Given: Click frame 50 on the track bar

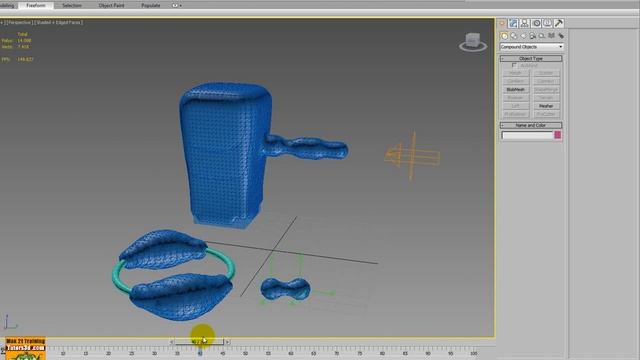Looking at the screenshot, I should point(245,353).
